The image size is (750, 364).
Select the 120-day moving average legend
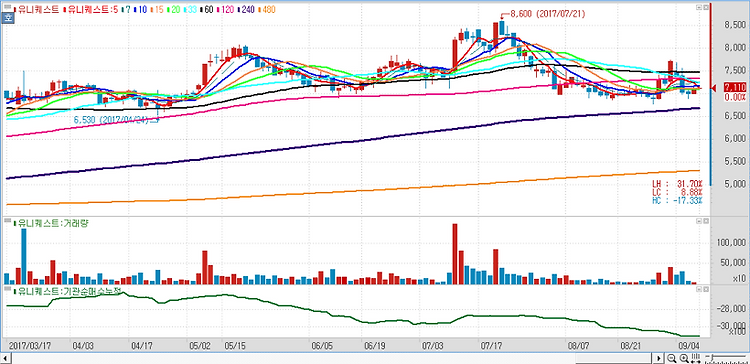click(226, 9)
